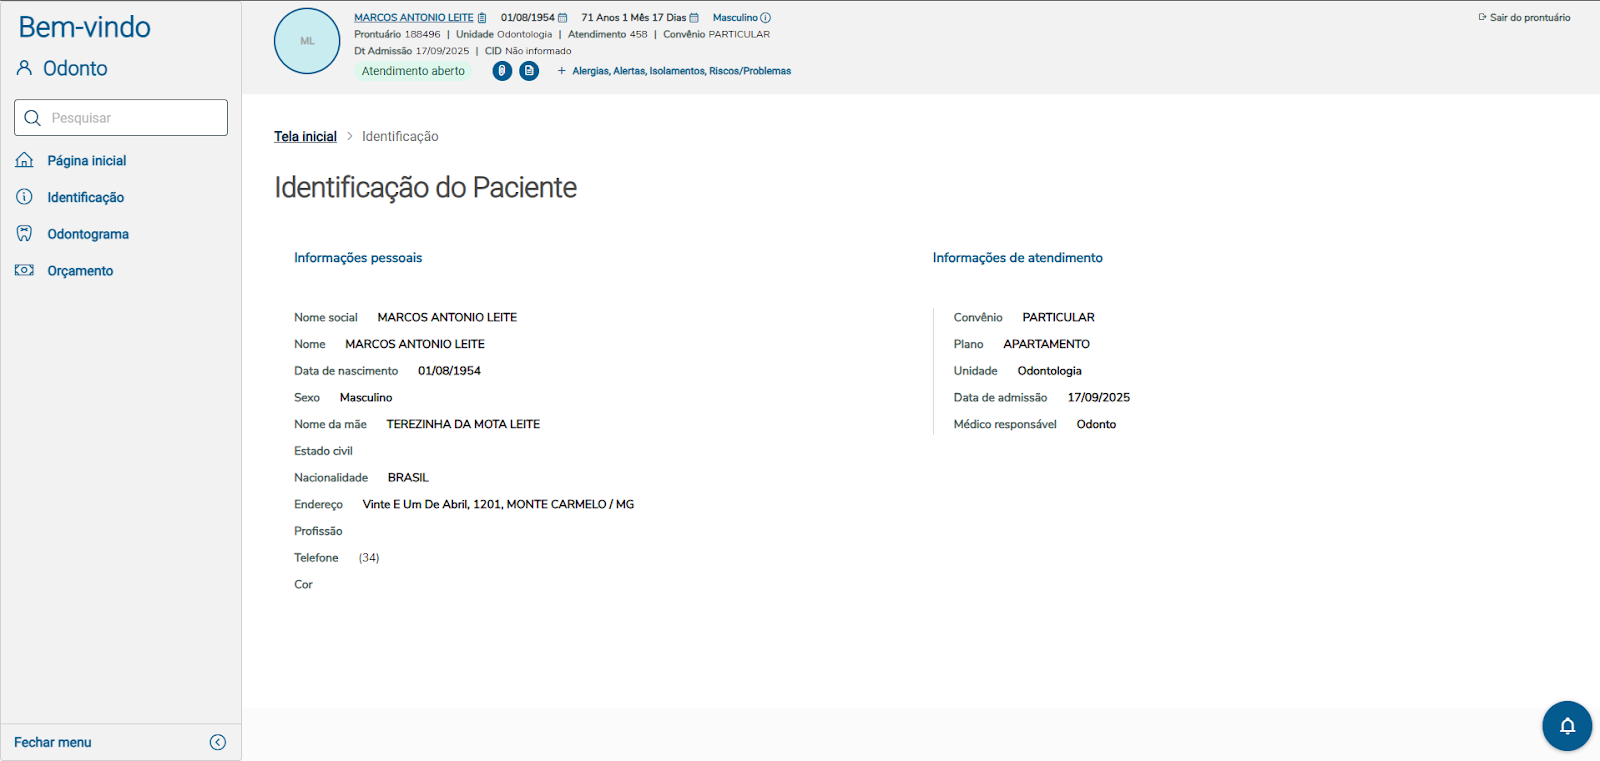Viewport: 1600px width, 761px height.
Task: Click the Unidade value Odontologia in details
Action: click(x=1050, y=371)
